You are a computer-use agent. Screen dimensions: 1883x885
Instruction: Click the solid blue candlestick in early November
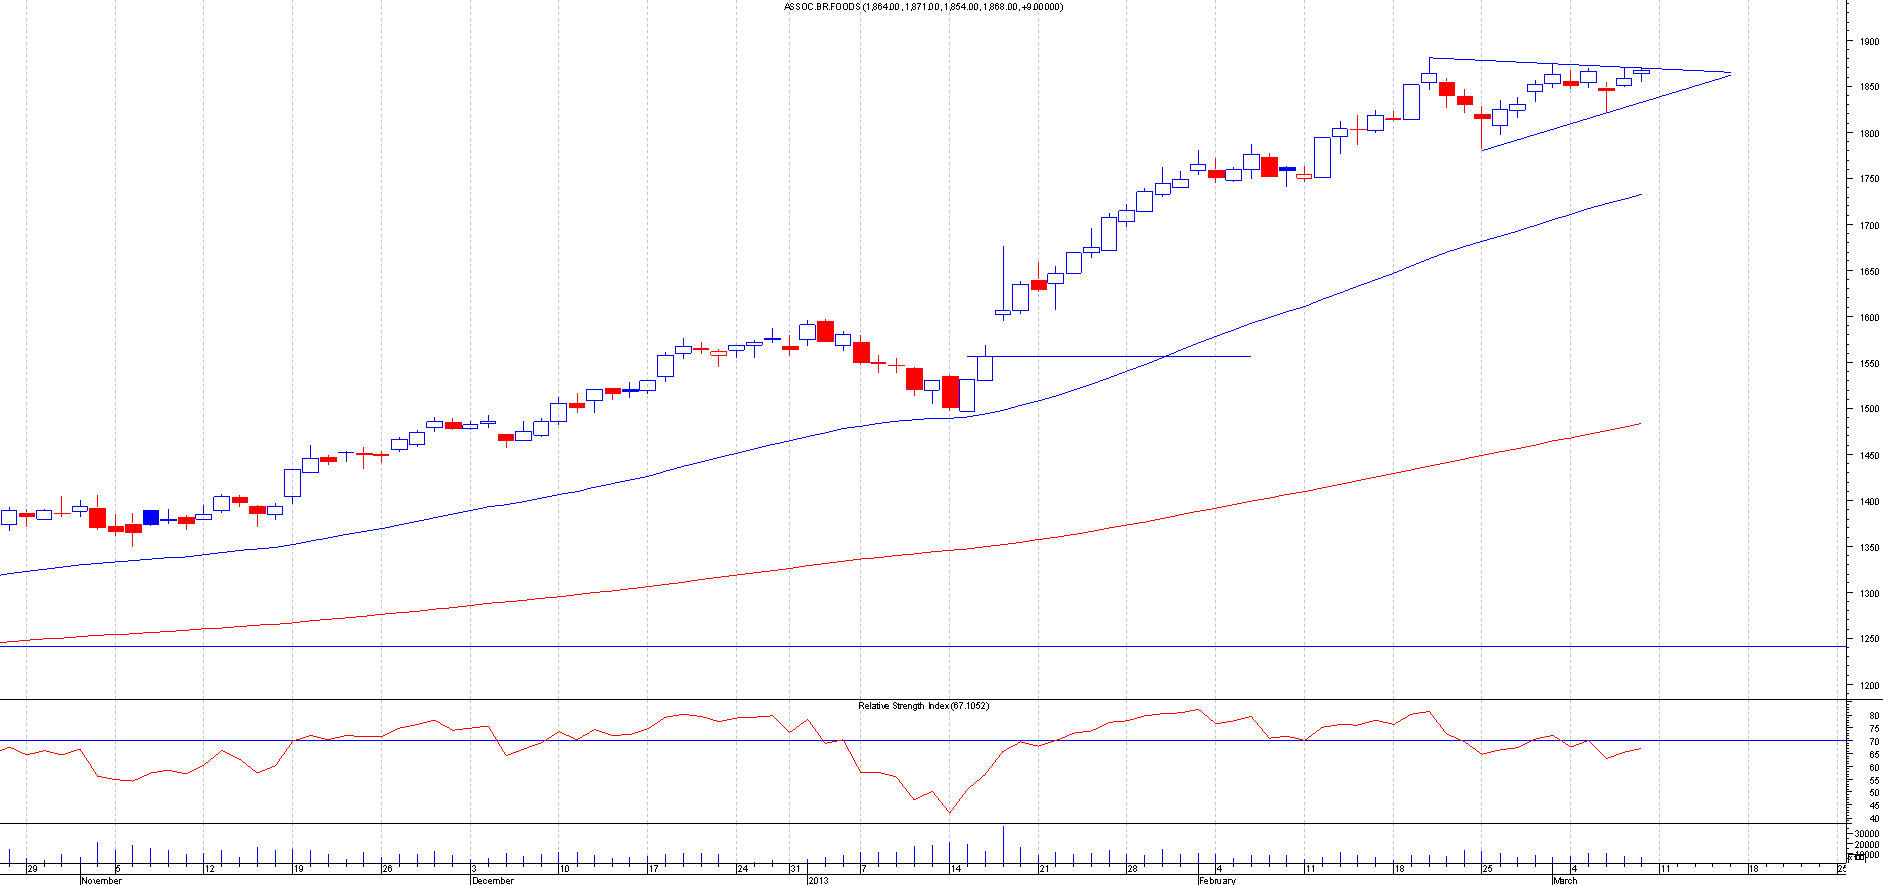(151, 517)
